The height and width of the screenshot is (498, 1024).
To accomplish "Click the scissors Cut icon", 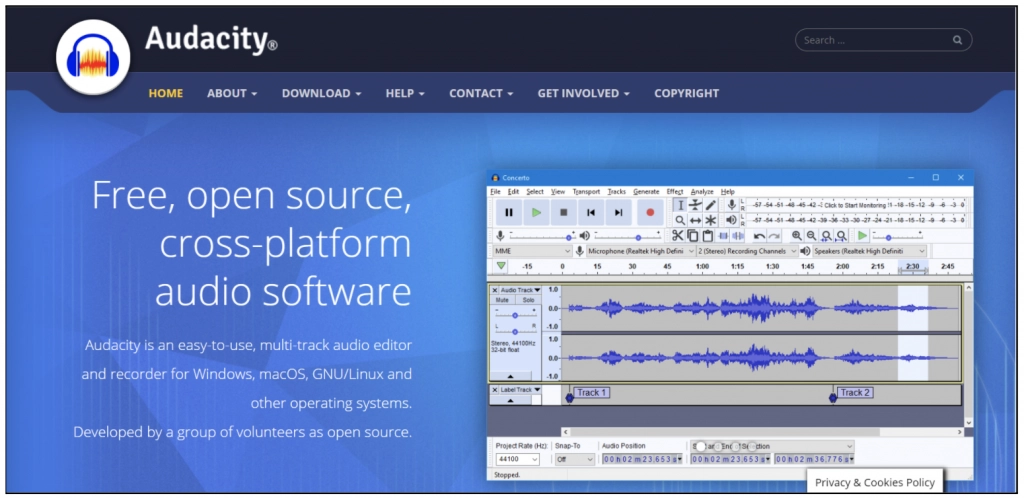I will pyautogui.click(x=677, y=236).
